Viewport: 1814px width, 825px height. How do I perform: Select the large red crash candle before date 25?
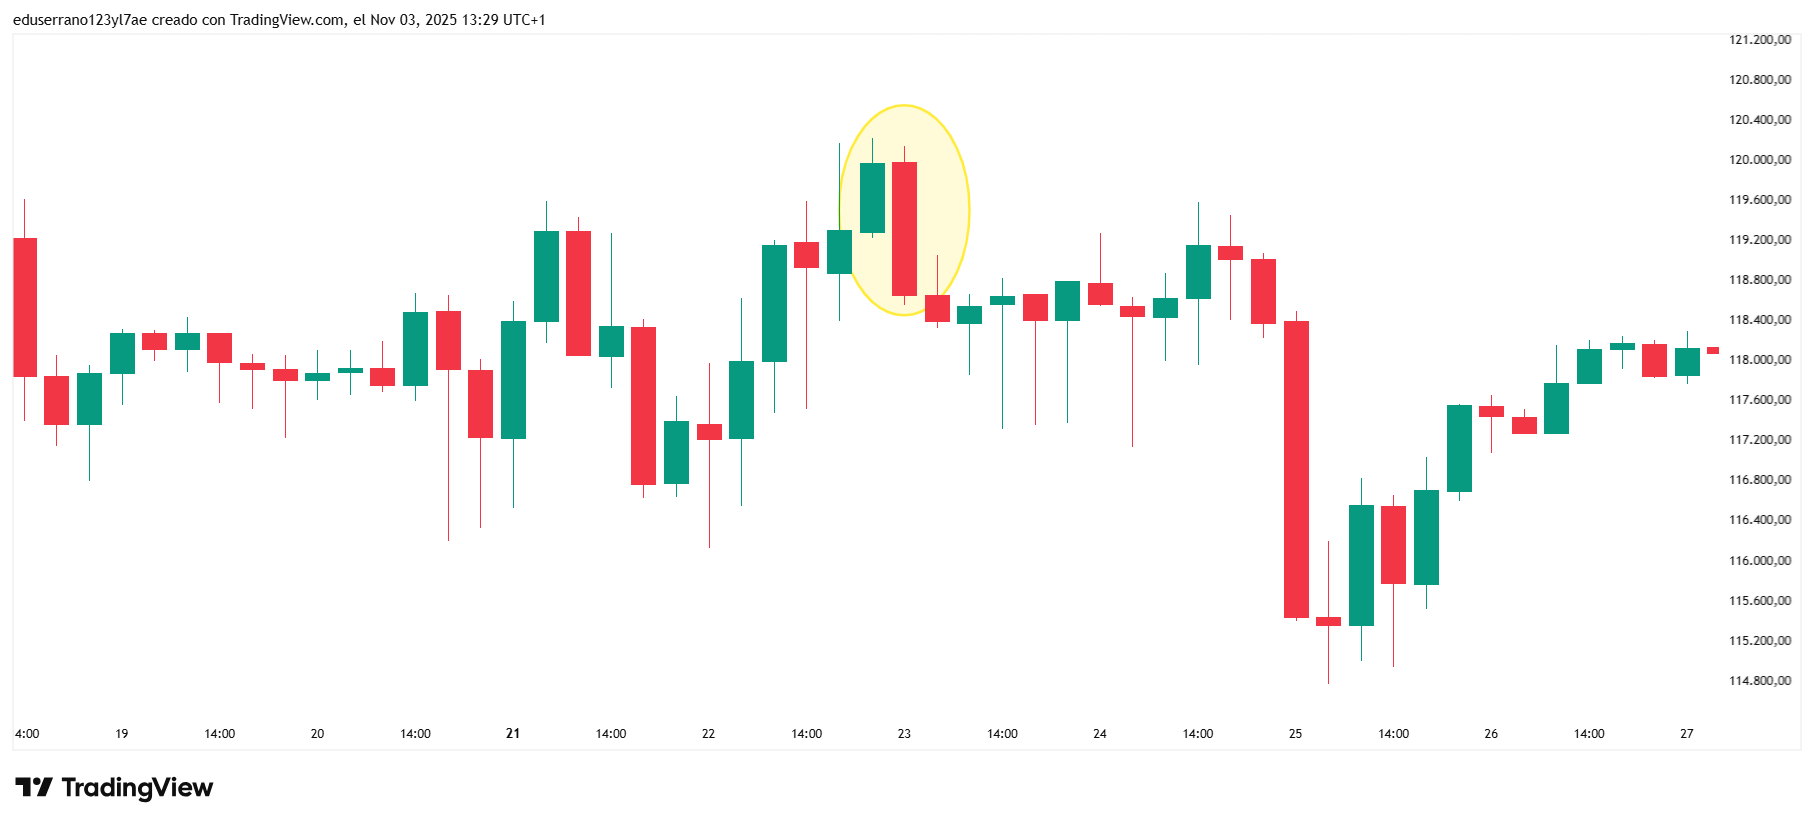(x=1296, y=468)
